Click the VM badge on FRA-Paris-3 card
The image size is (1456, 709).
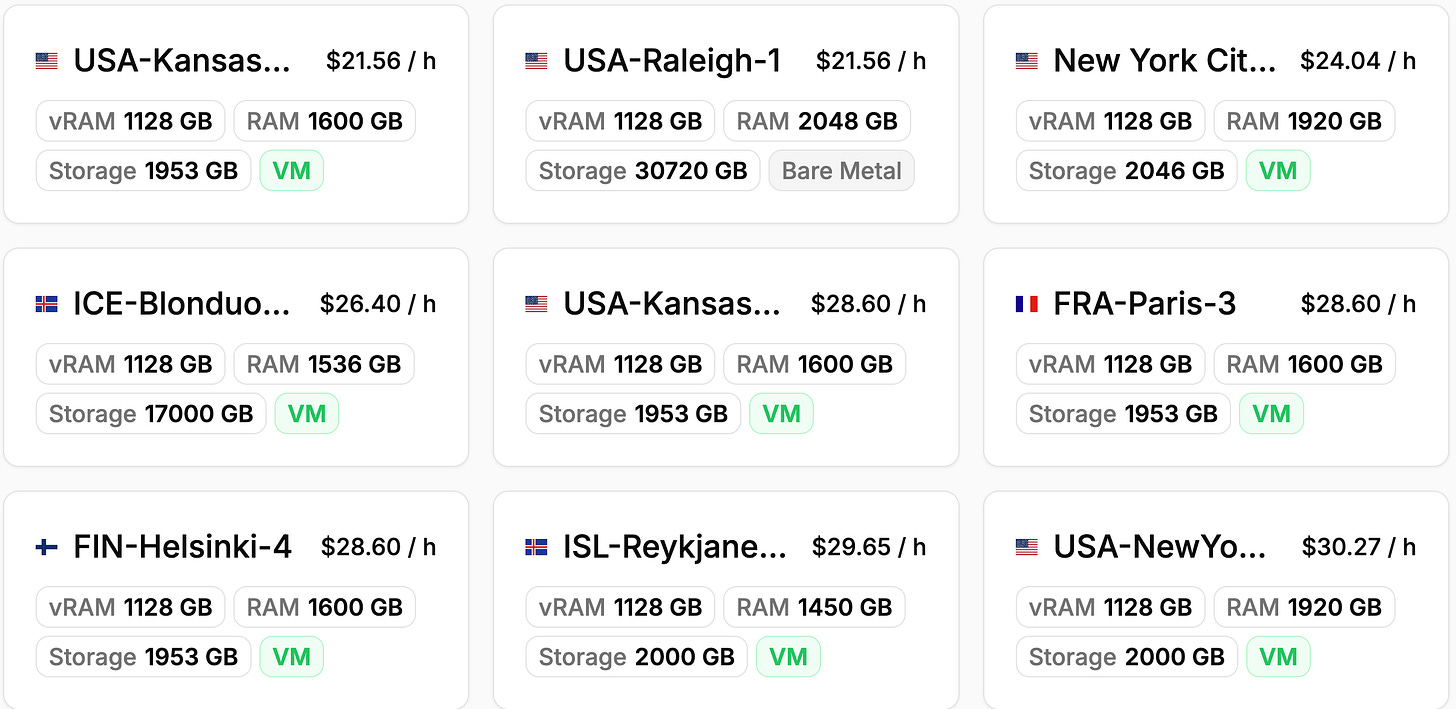click(1270, 414)
